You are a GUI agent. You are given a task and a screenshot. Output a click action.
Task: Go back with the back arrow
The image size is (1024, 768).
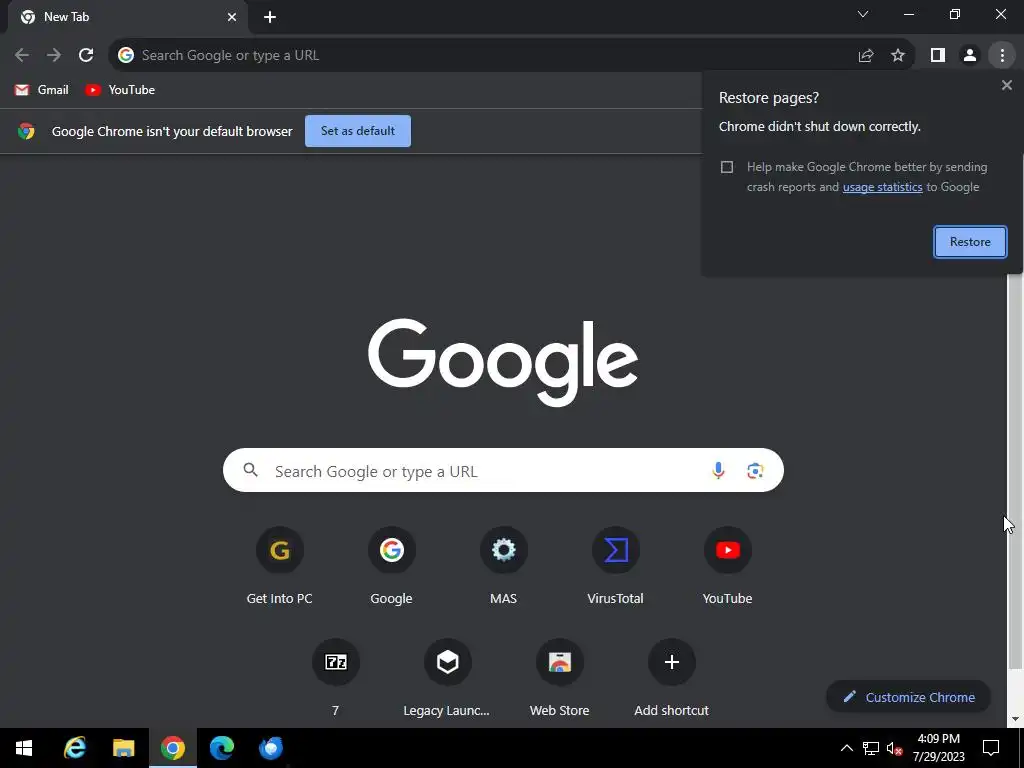(22, 56)
